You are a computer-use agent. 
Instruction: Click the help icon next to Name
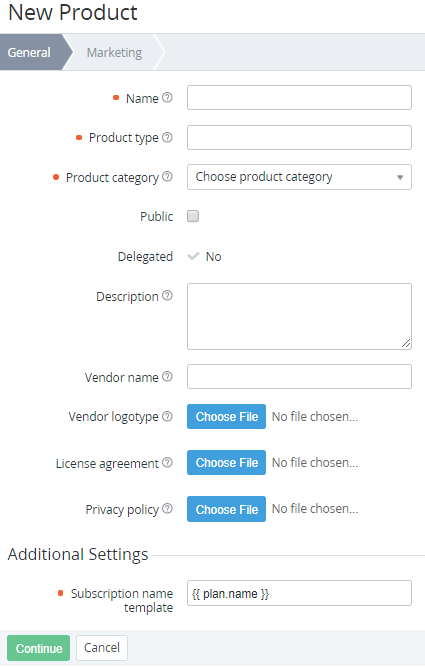pos(167,98)
